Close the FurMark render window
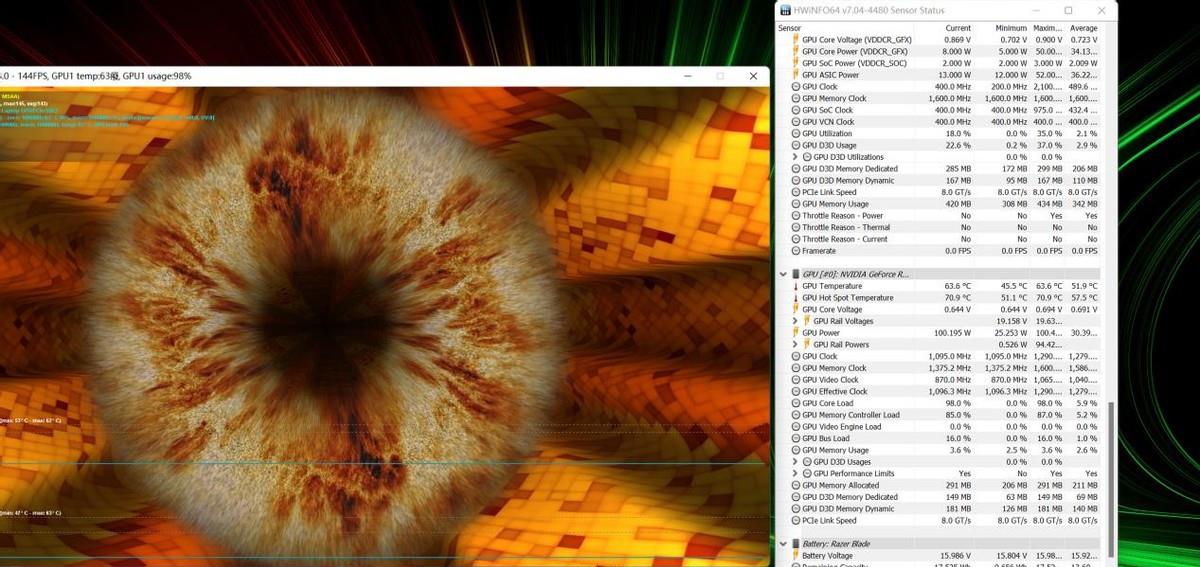 pyautogui.click(x=753, y=76)
